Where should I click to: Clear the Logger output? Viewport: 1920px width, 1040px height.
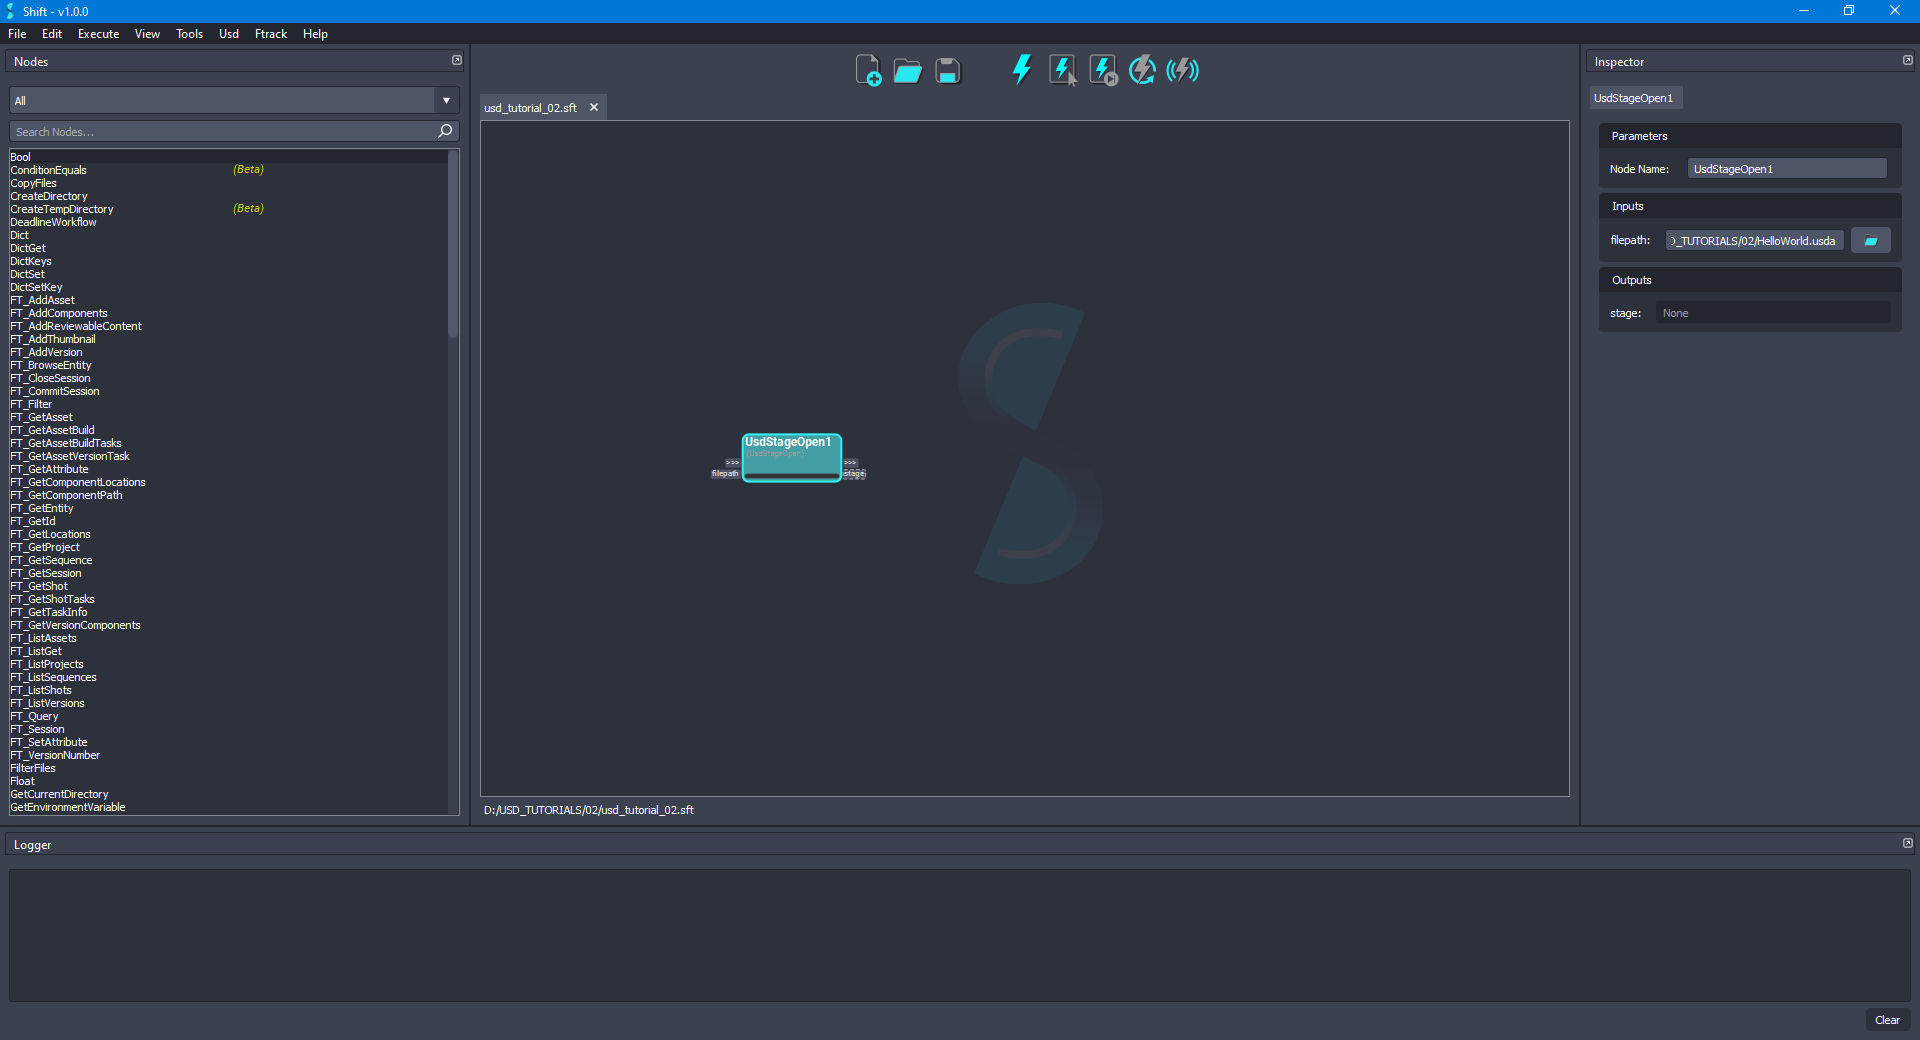point(1887,1020)
